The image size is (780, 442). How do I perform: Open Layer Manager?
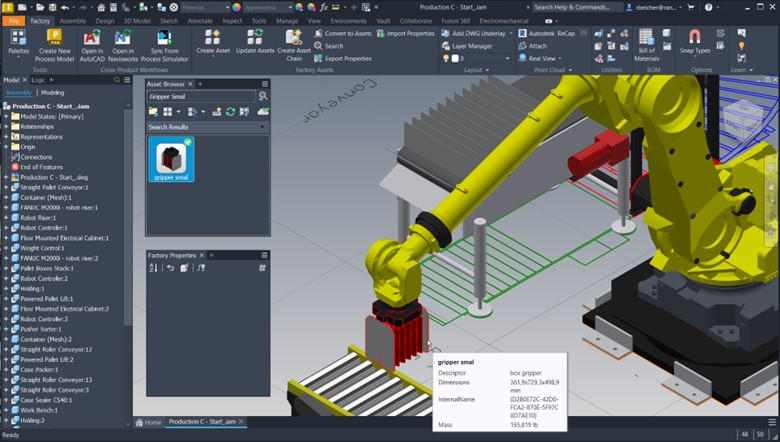point(467,46)
